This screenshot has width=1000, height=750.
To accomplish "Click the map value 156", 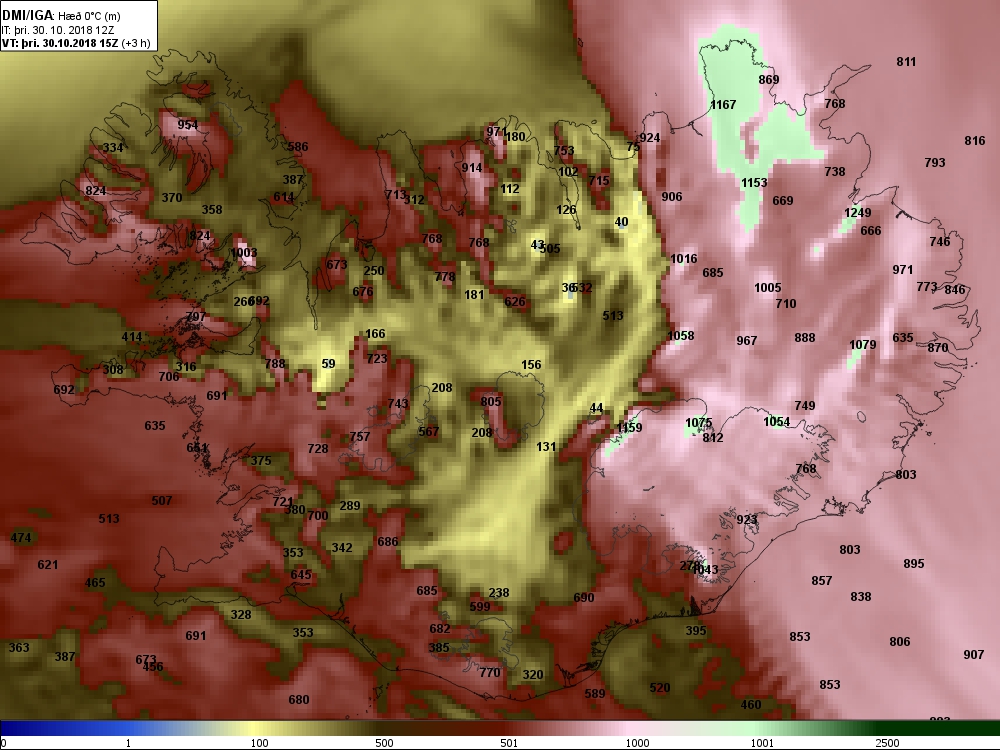I will coord(531,365).
